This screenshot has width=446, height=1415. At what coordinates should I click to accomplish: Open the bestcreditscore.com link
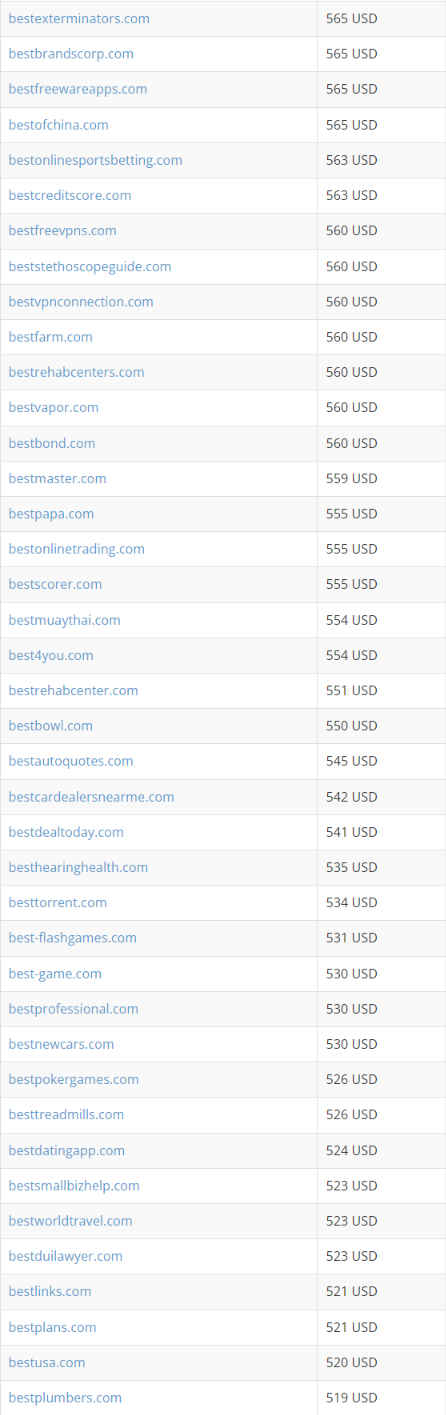point(70,195)
